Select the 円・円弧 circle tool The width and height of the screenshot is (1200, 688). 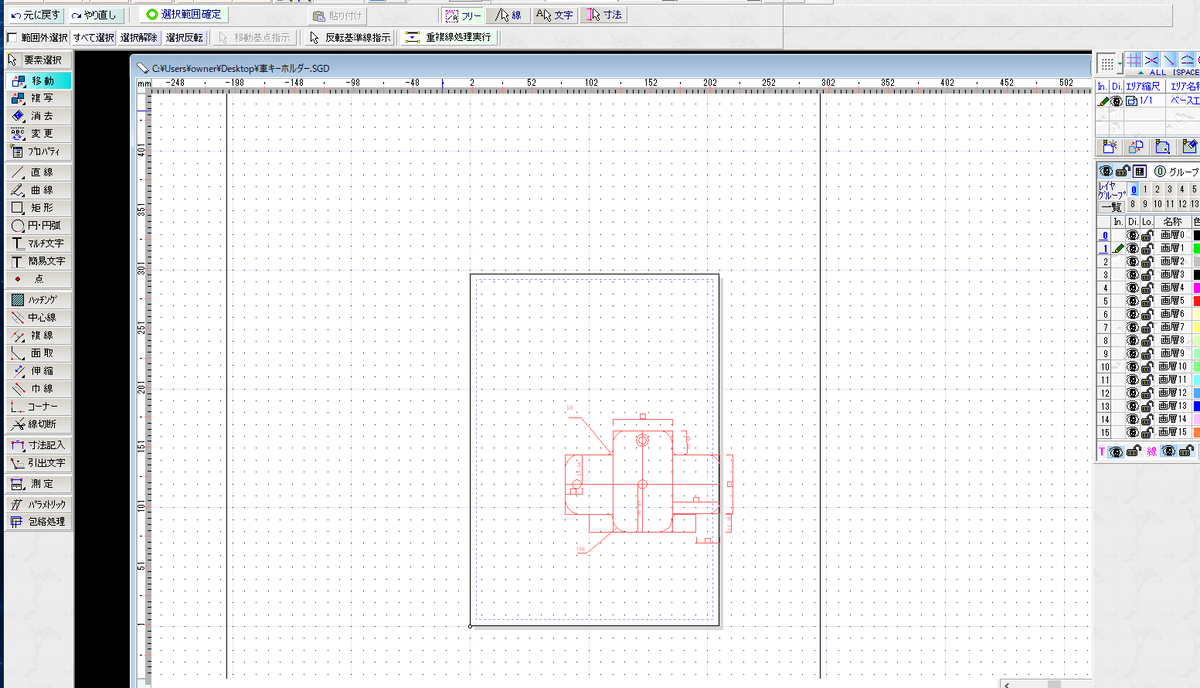(x=38, y=225)
